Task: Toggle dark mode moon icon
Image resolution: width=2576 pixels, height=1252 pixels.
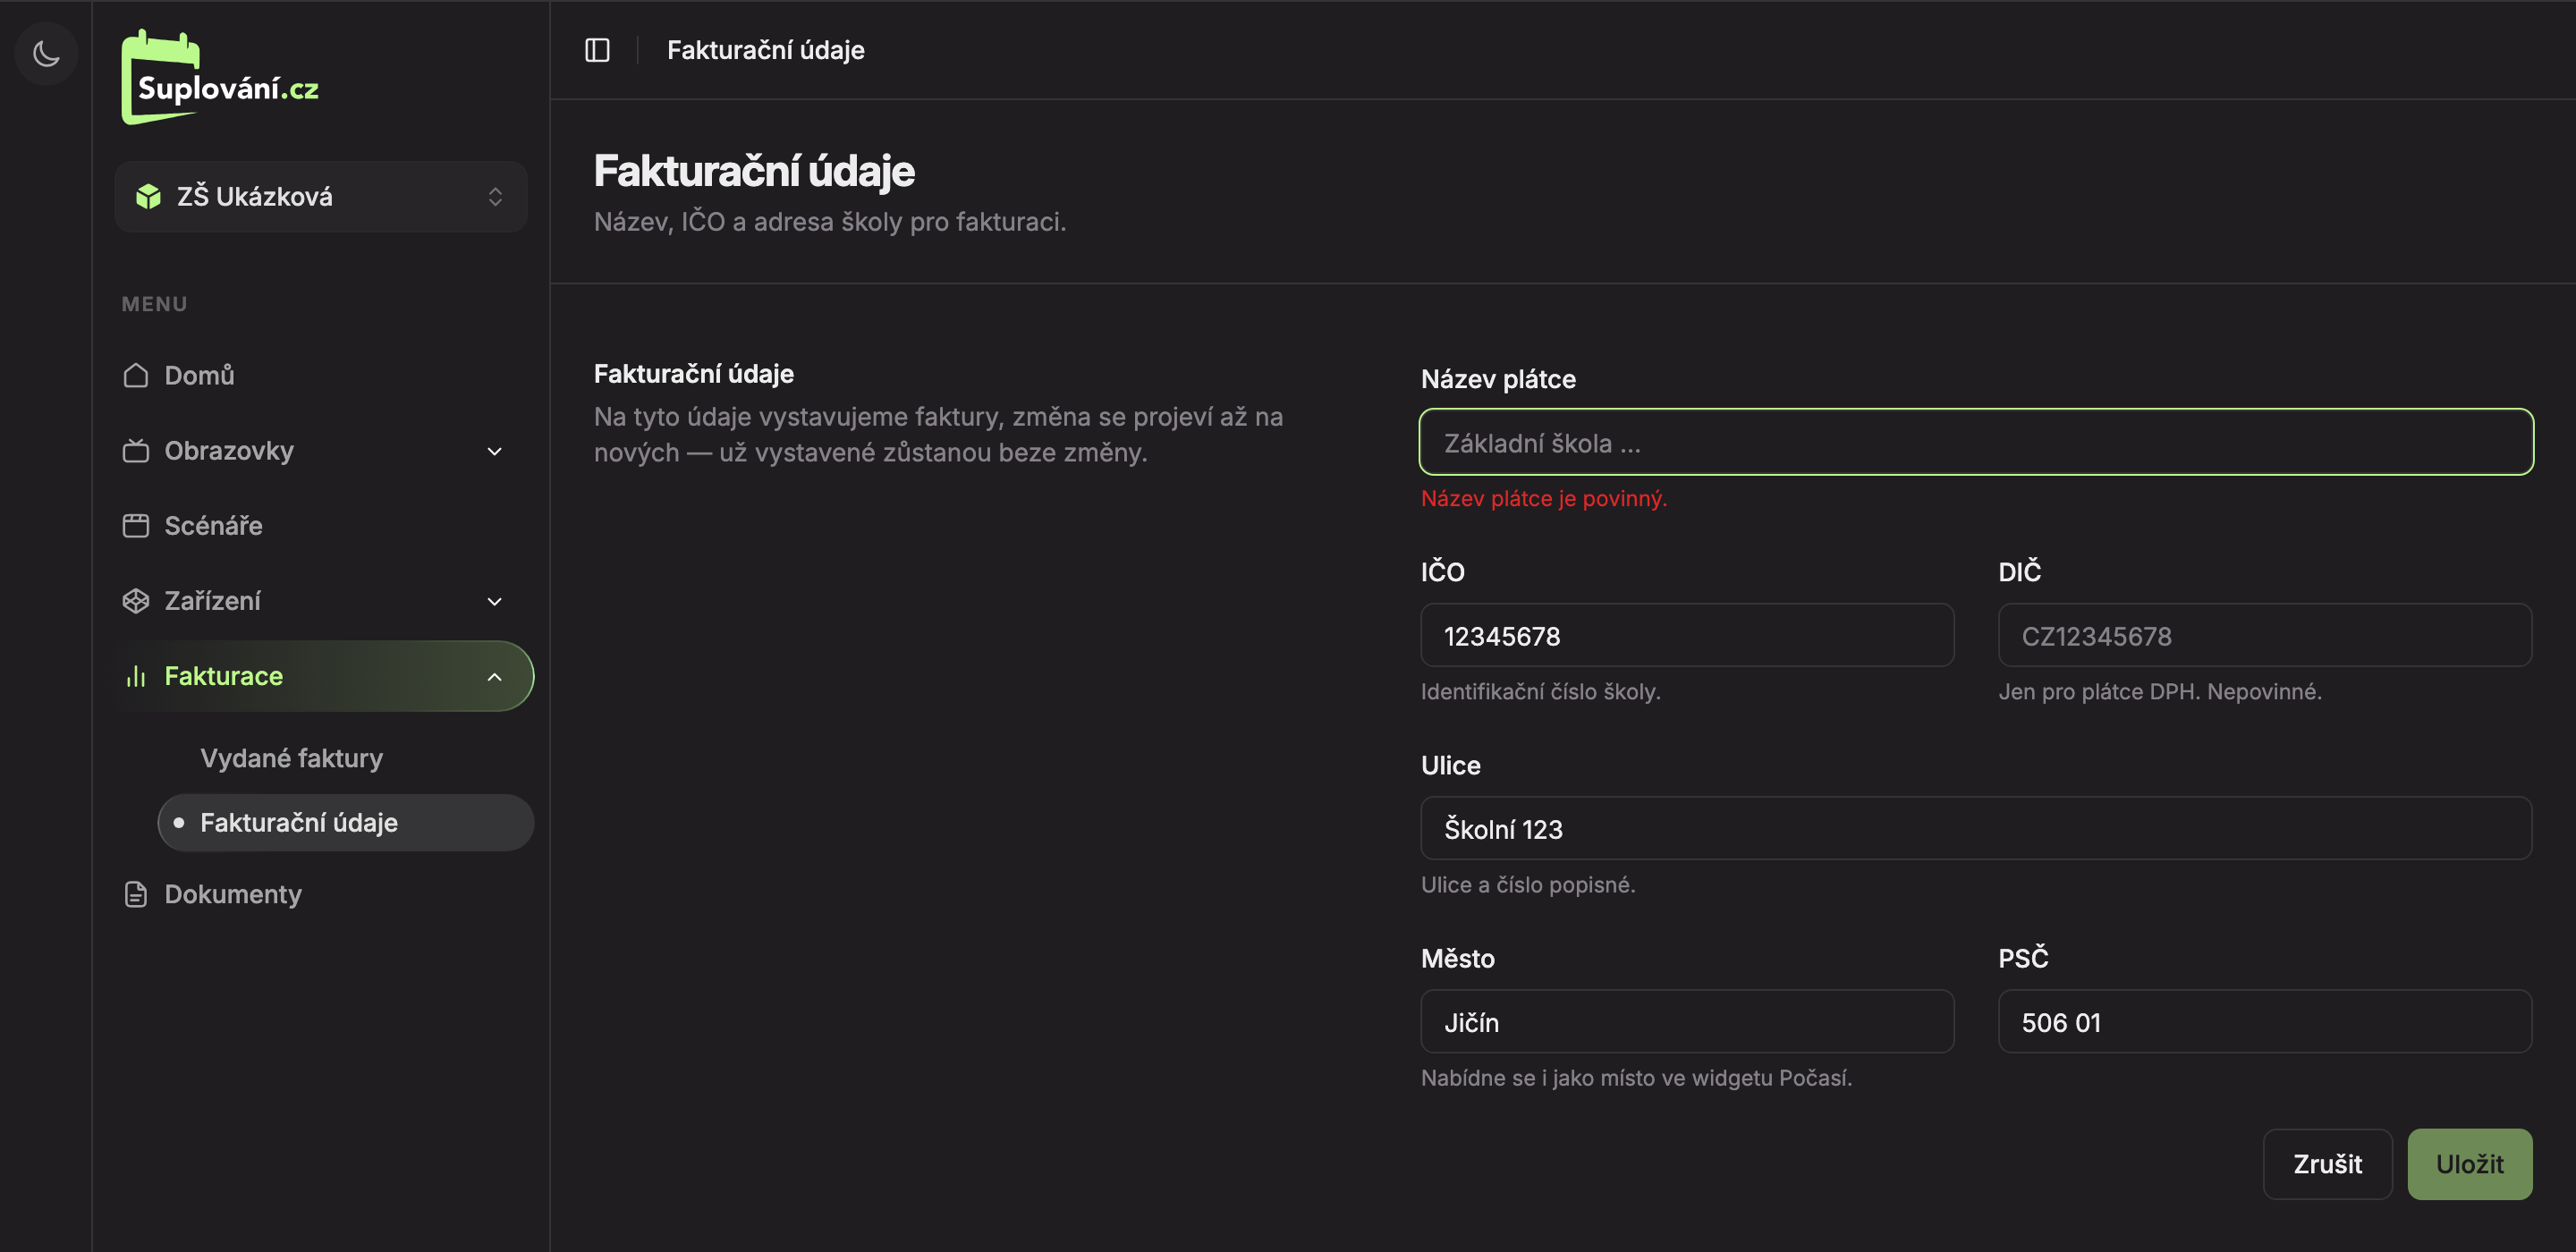Action: coord(46,53)
